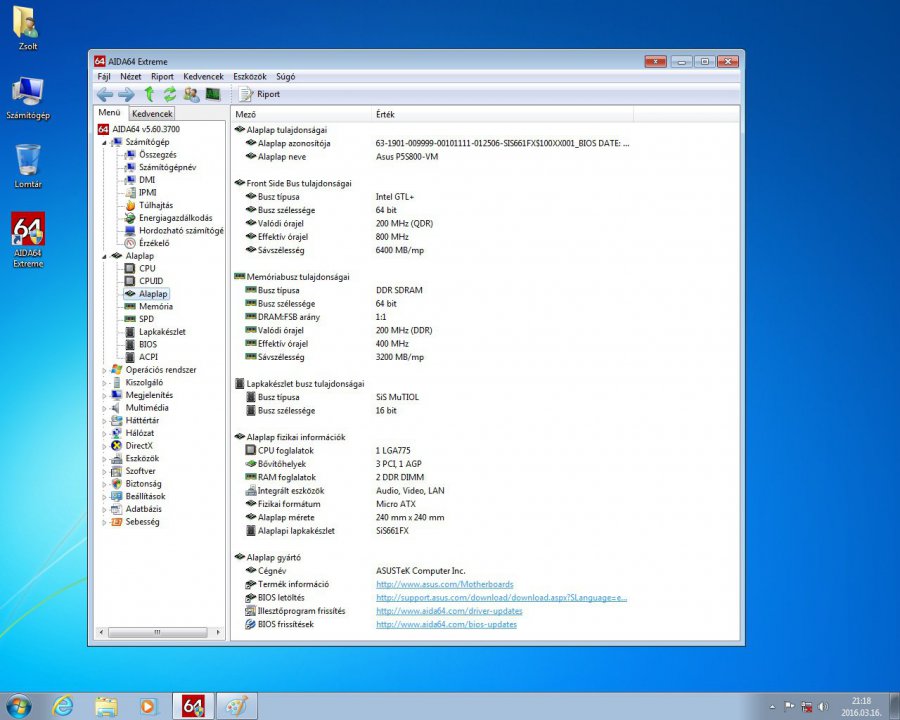
Task: Select the ACPI tree item
Action: 148,357
